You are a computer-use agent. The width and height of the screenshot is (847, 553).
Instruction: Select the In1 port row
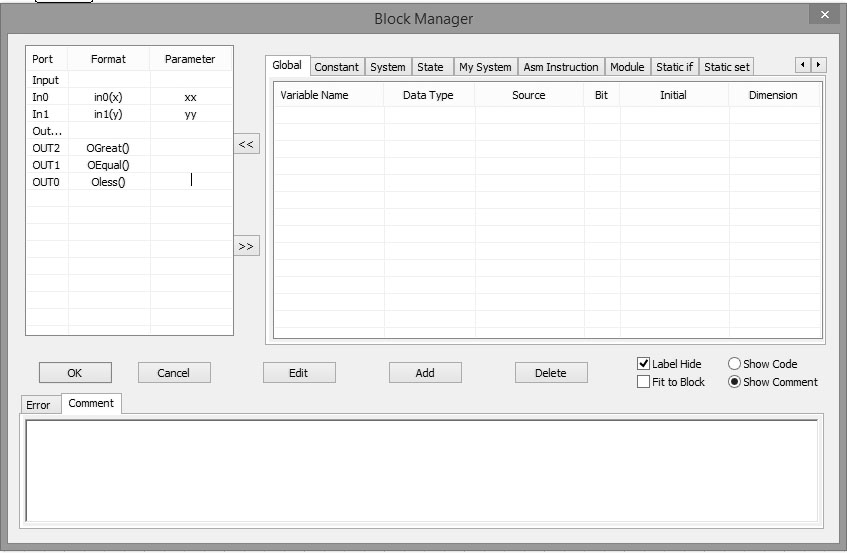(x=129, y=114)
